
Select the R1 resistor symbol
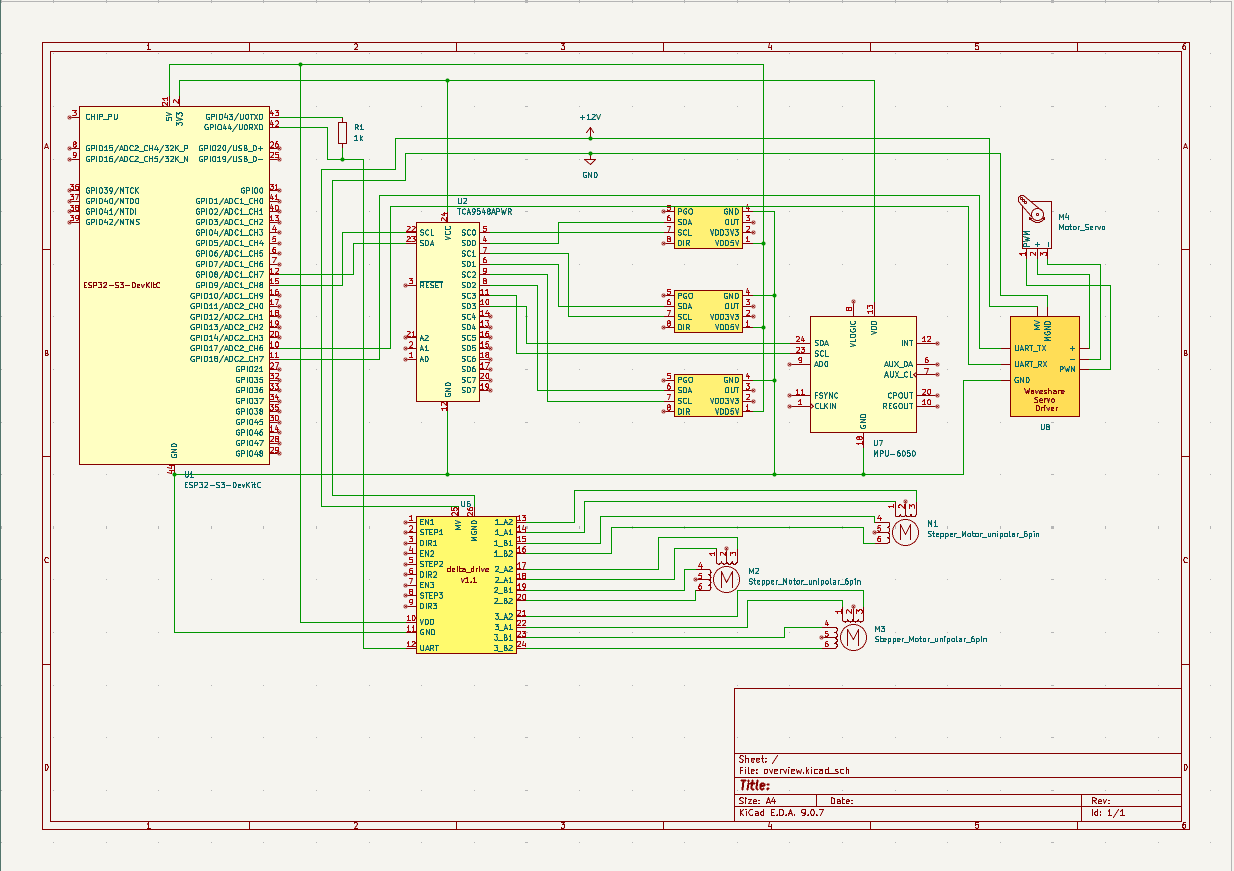[x=343, y=133]
